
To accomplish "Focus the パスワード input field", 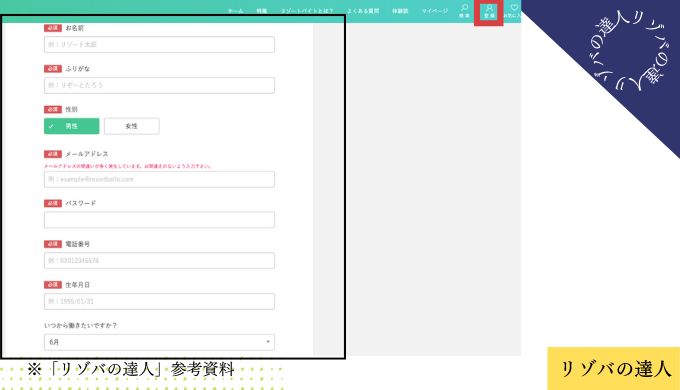I will point(159,220).
